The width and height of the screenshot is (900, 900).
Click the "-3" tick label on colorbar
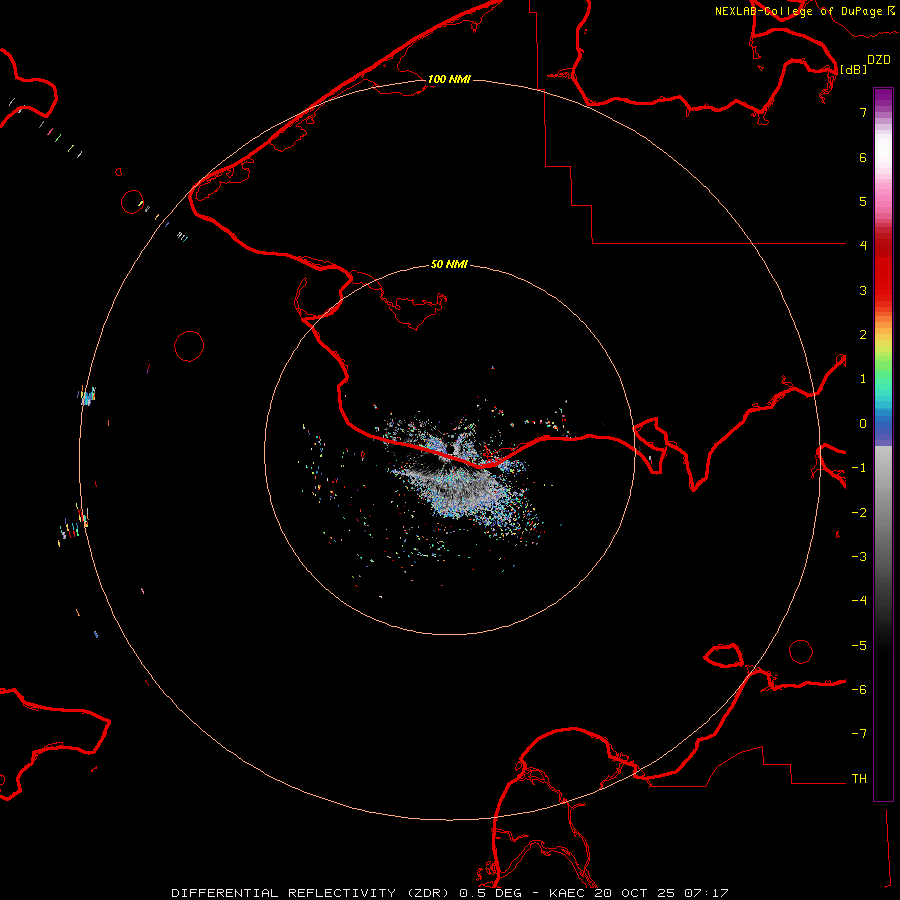click(859, 557)
